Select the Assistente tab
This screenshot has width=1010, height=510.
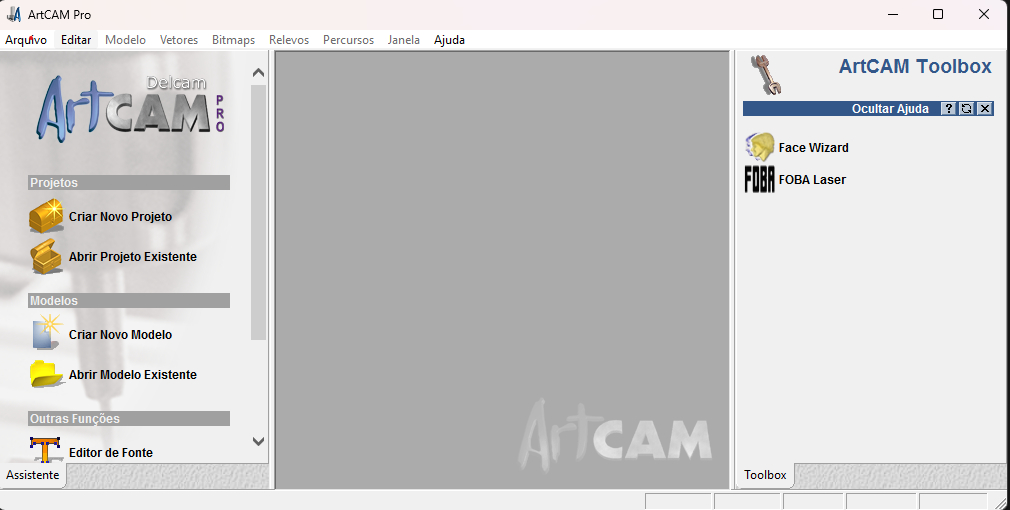point(33,475)
